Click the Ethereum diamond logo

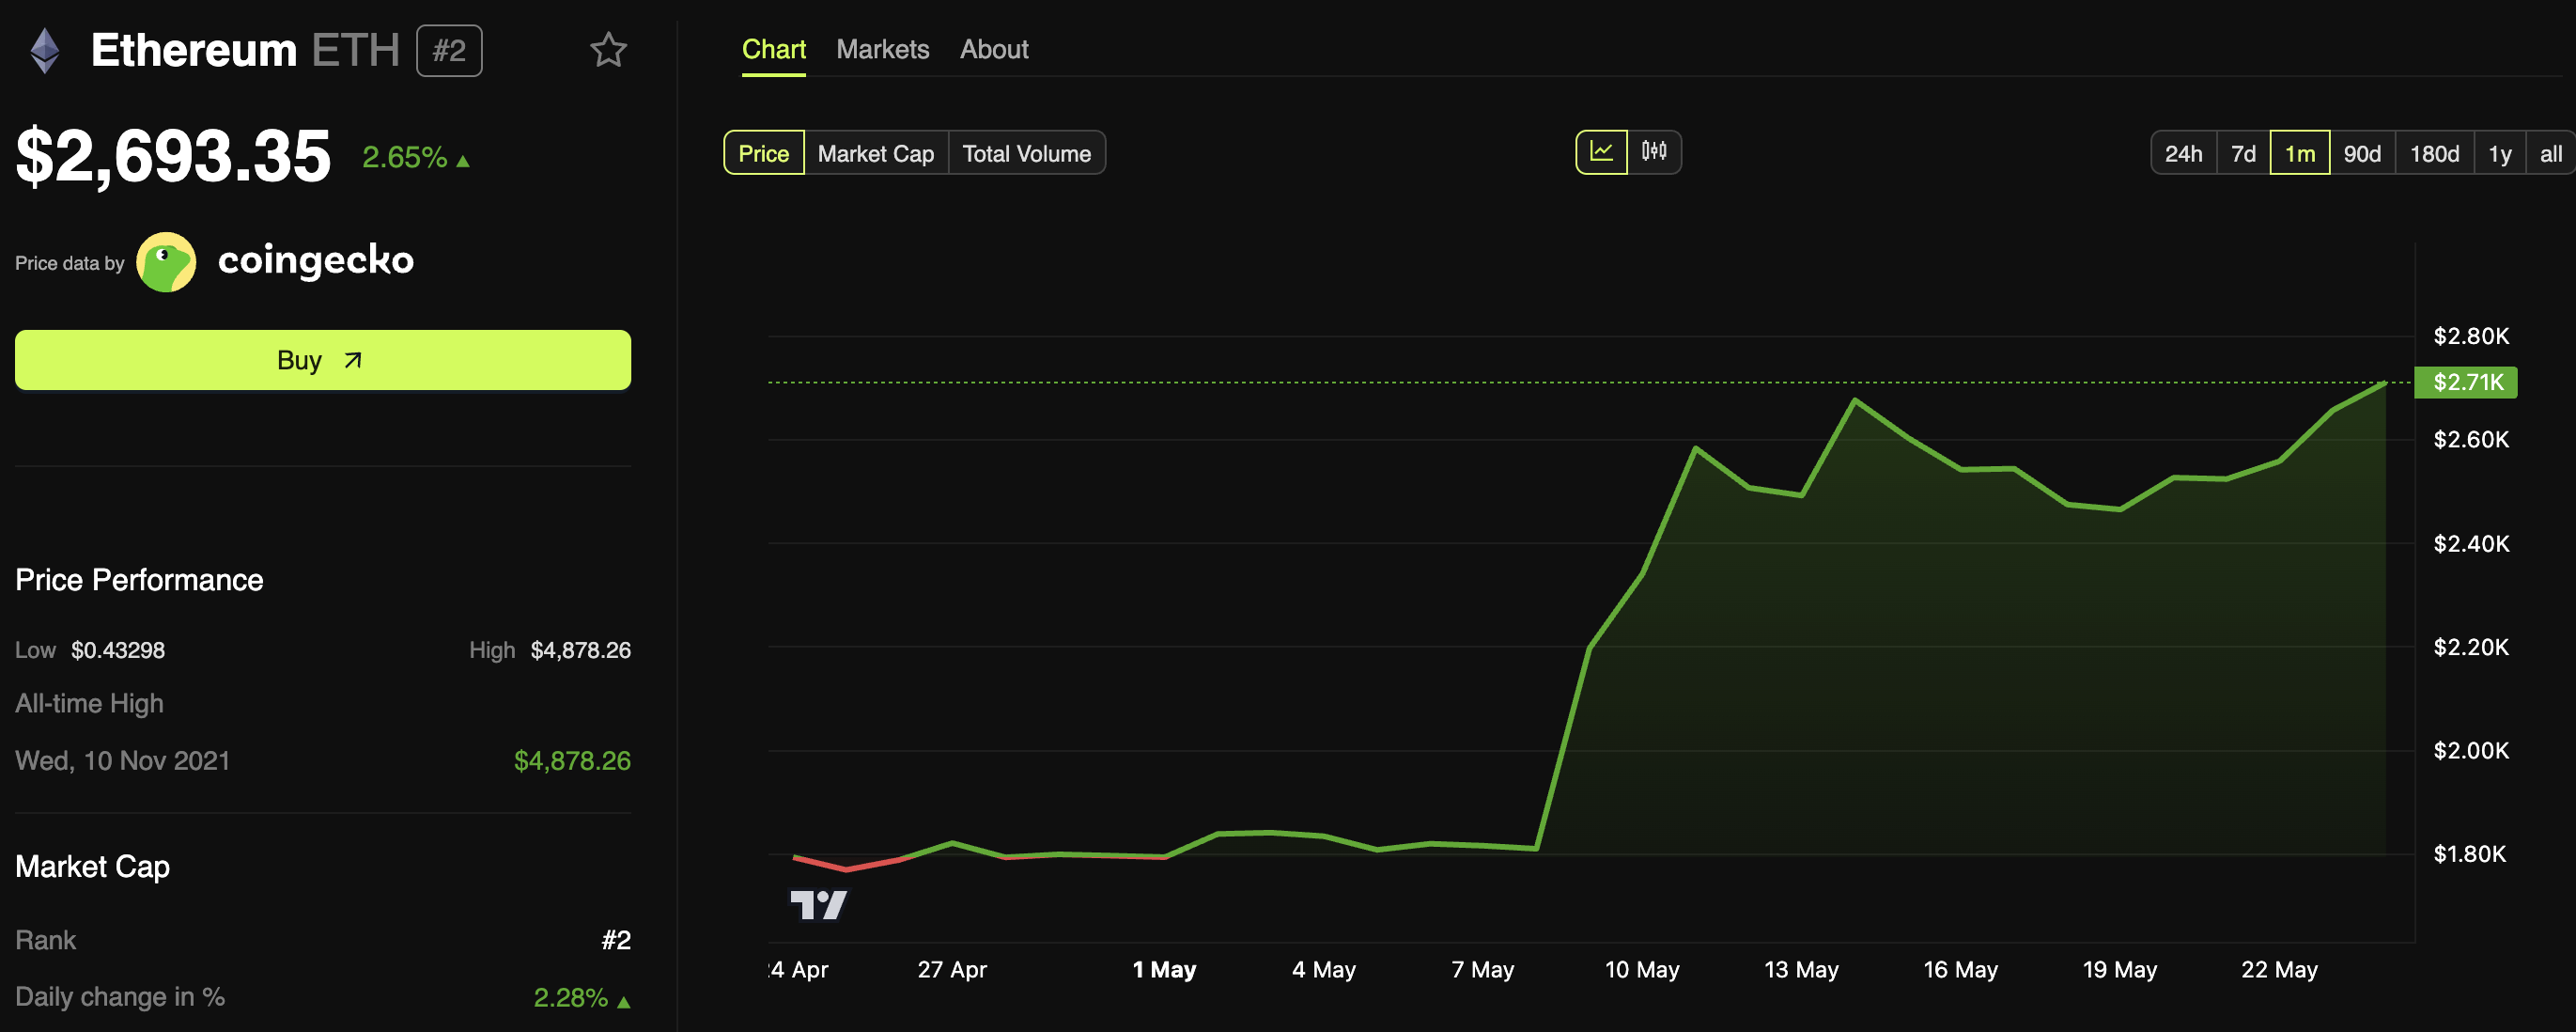pos(45,50)
